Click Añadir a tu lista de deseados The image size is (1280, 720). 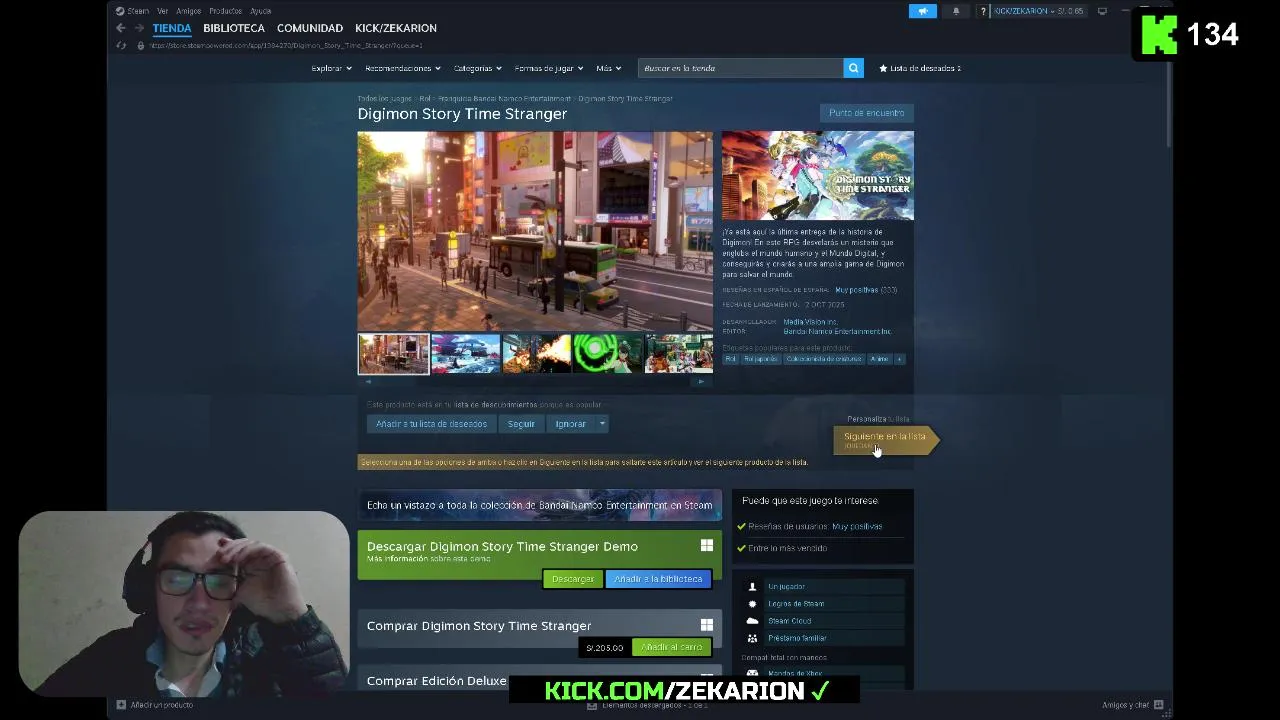pos(431,424)
